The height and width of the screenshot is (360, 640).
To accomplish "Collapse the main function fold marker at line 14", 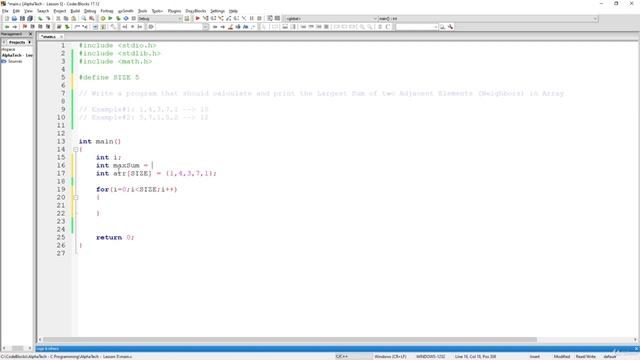I will 76,149.
